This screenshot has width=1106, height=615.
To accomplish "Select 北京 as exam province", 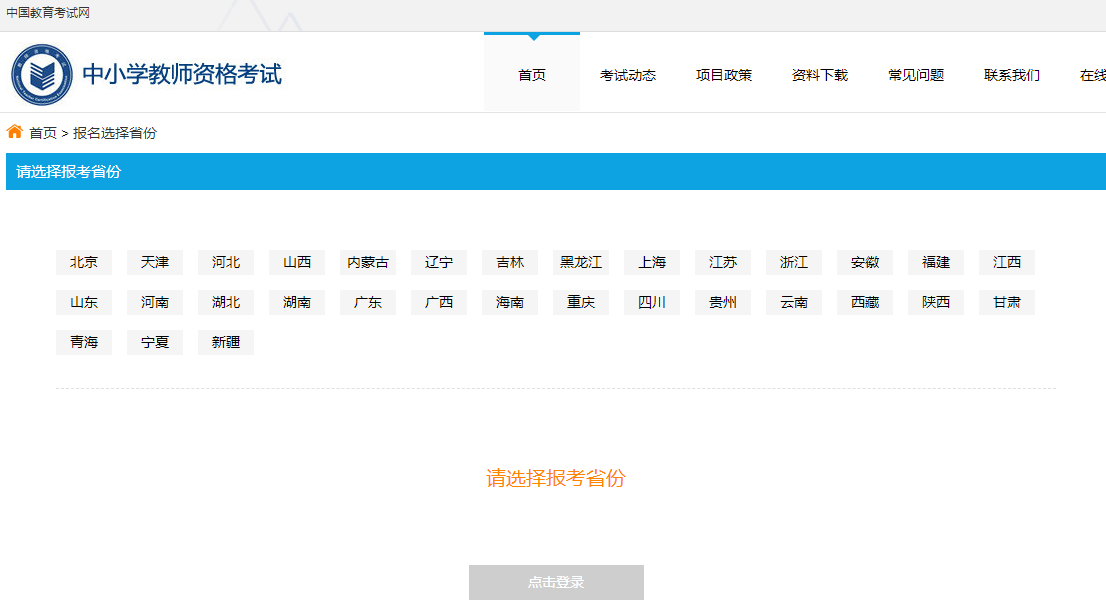I will click(84, 263).
